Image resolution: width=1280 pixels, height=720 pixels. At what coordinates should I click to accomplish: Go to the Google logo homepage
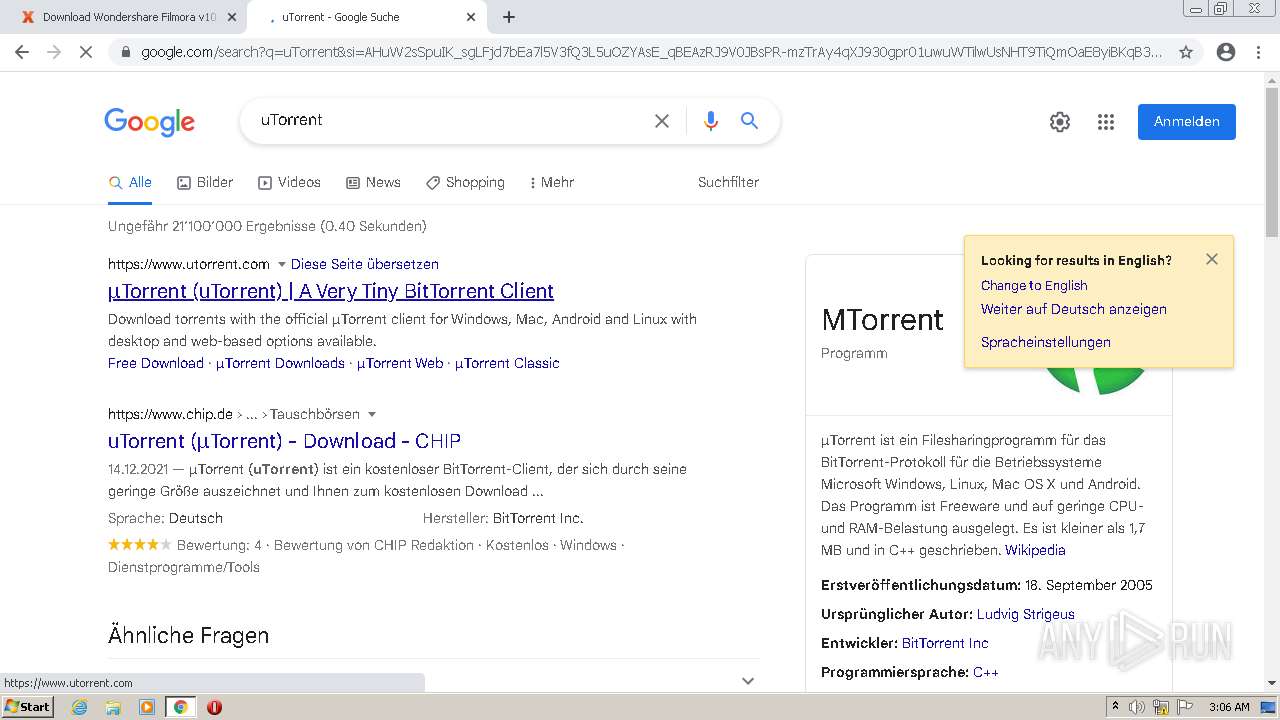point(150,122)
